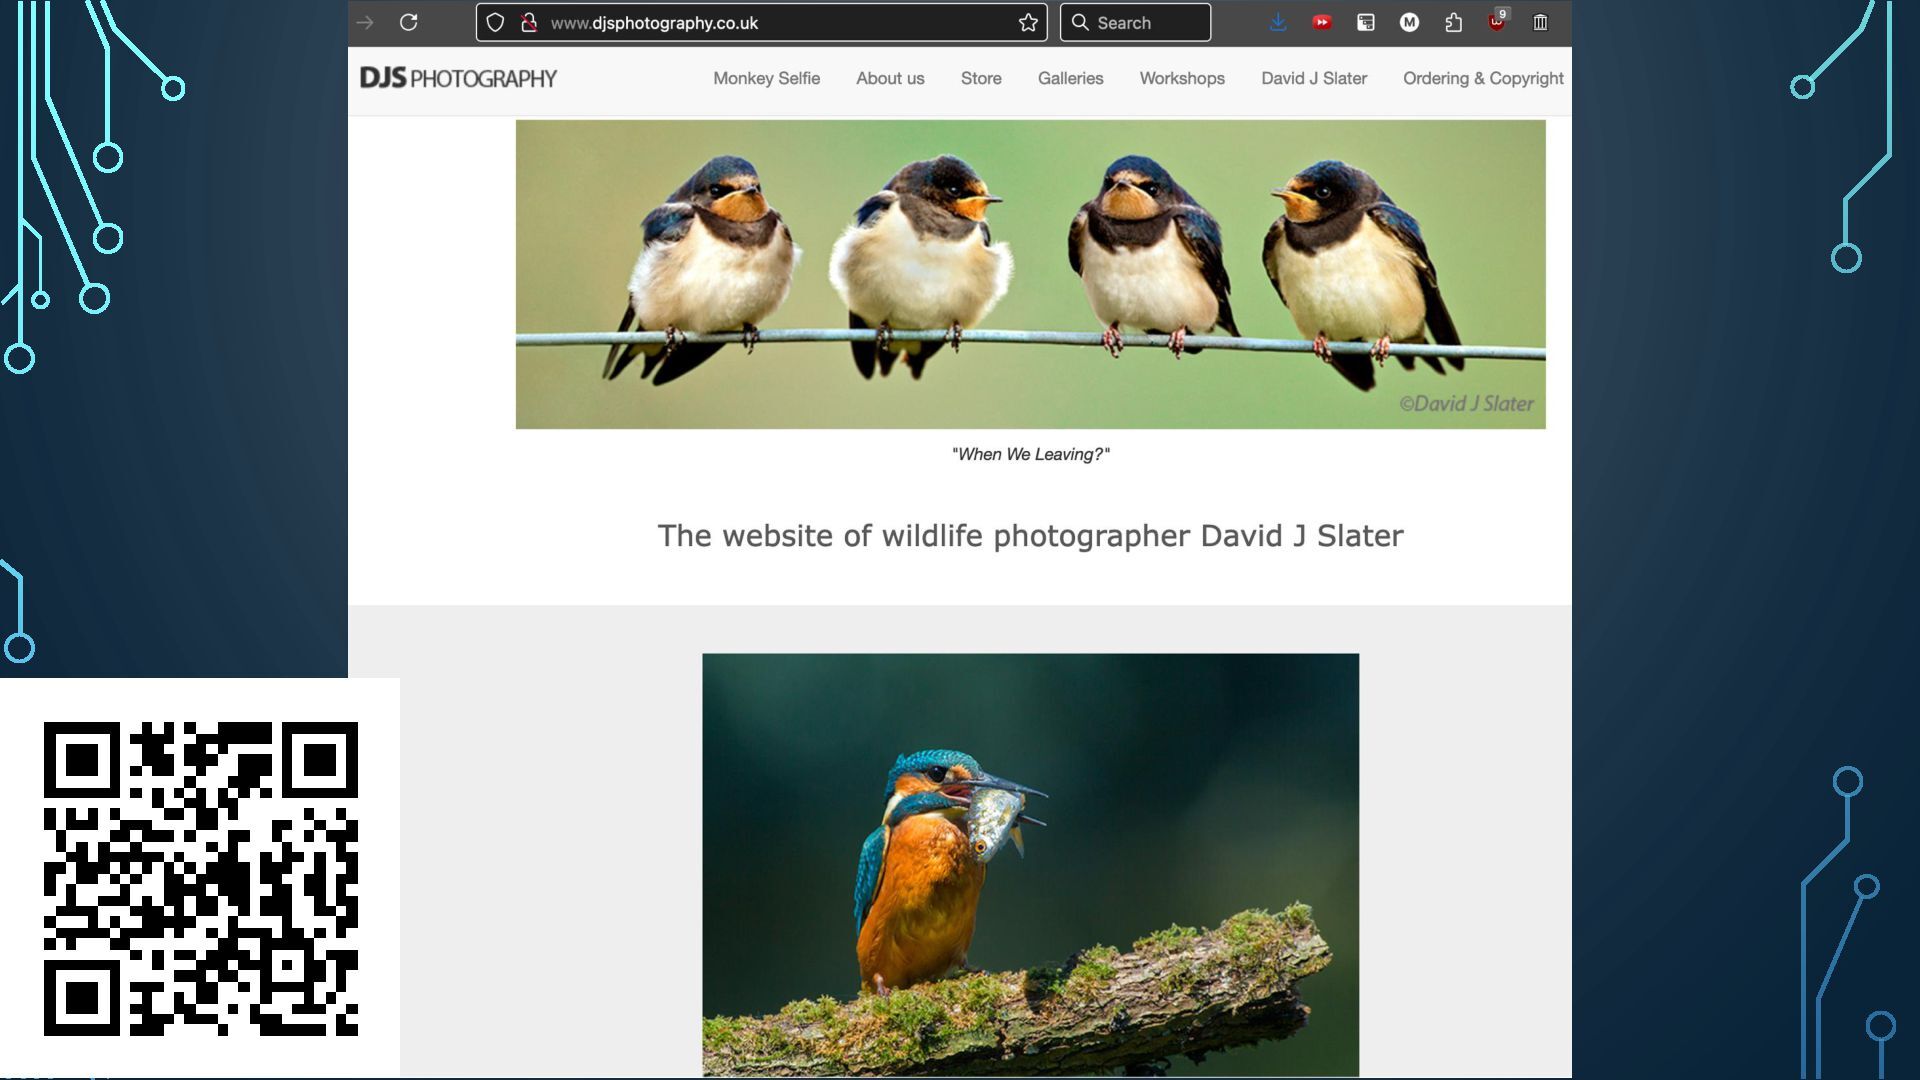Reload the page with the refresh icon
The image size is (1920, 1080).
[408, 22]
